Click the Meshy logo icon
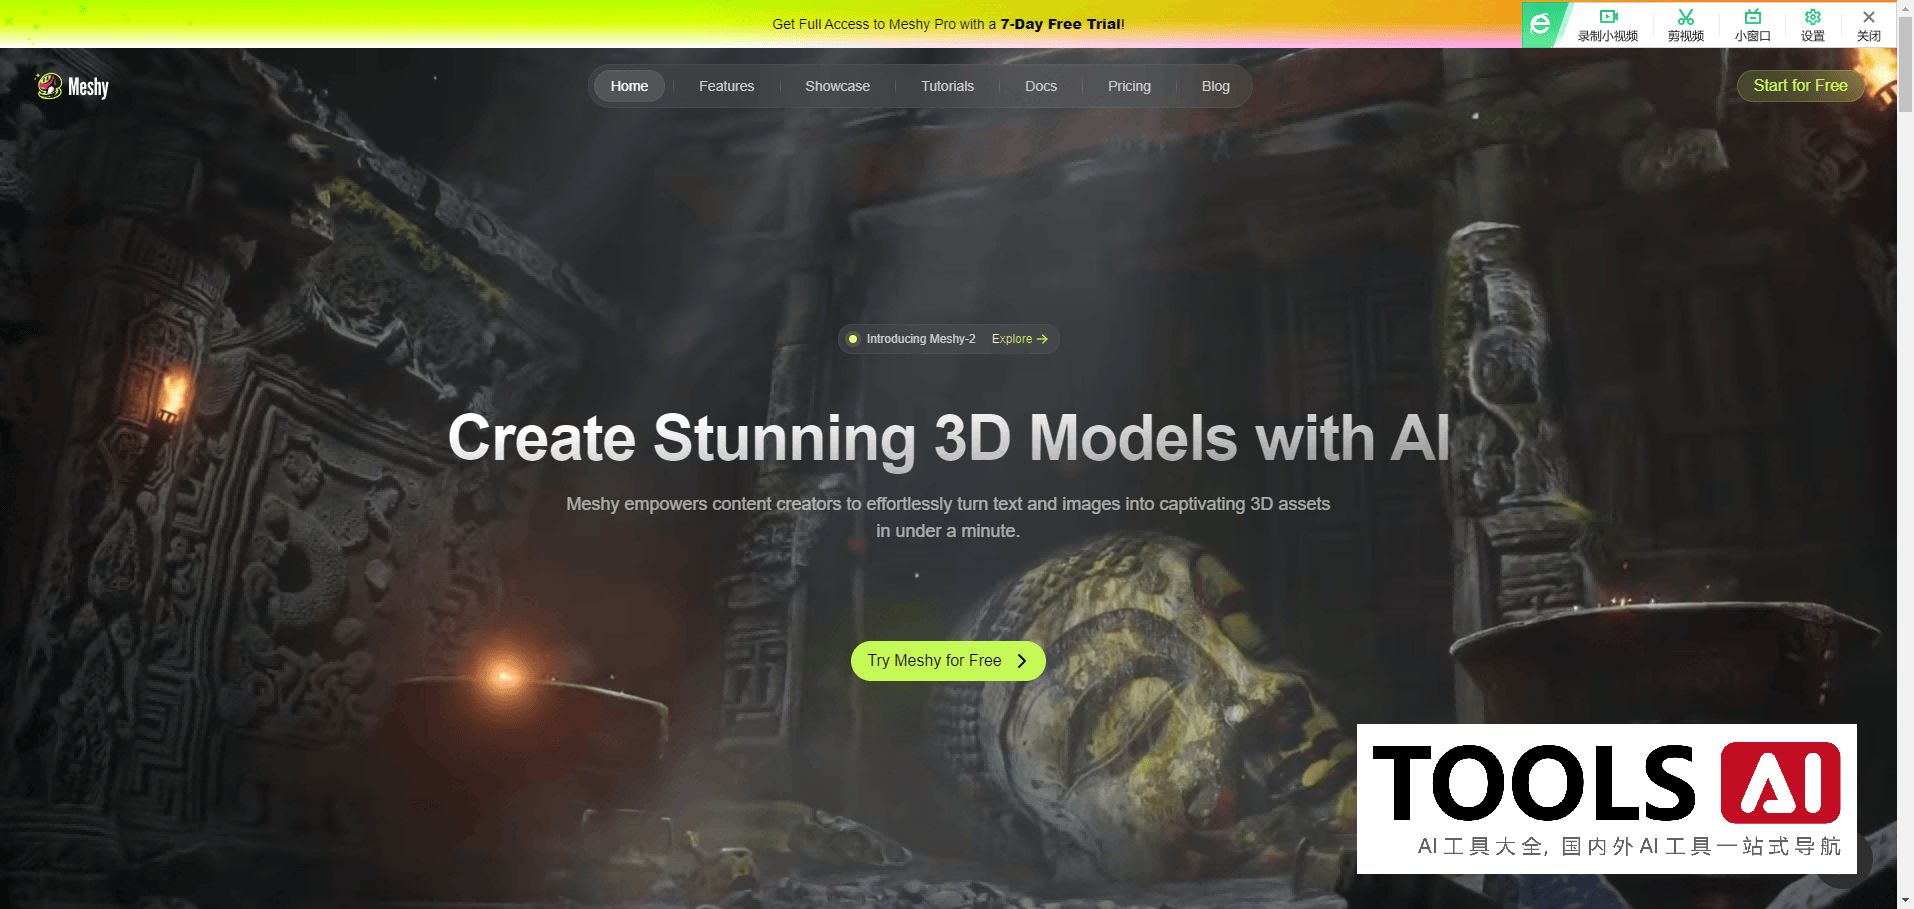The height and width of the screenshot is (909, 1914). pyautogui.click(x=49, y=86)
